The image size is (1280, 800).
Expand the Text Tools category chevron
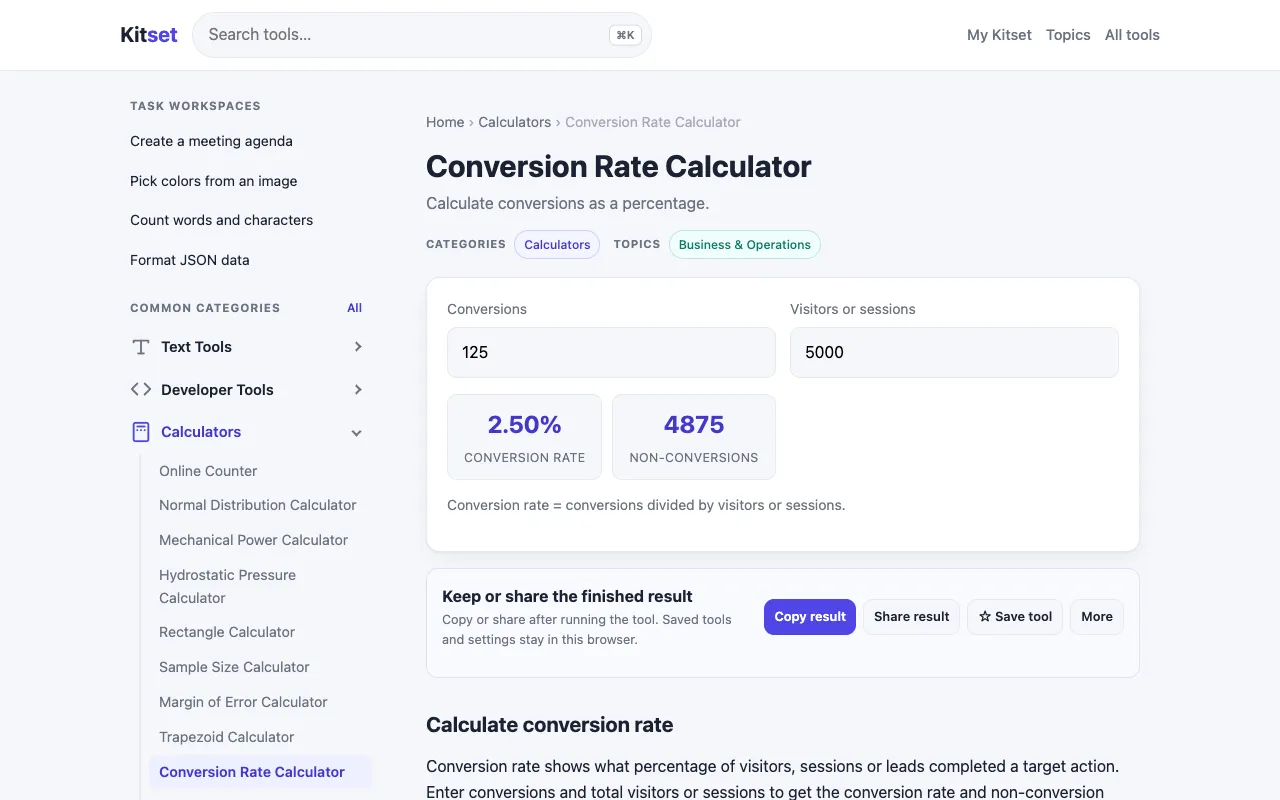pos(358,347)
